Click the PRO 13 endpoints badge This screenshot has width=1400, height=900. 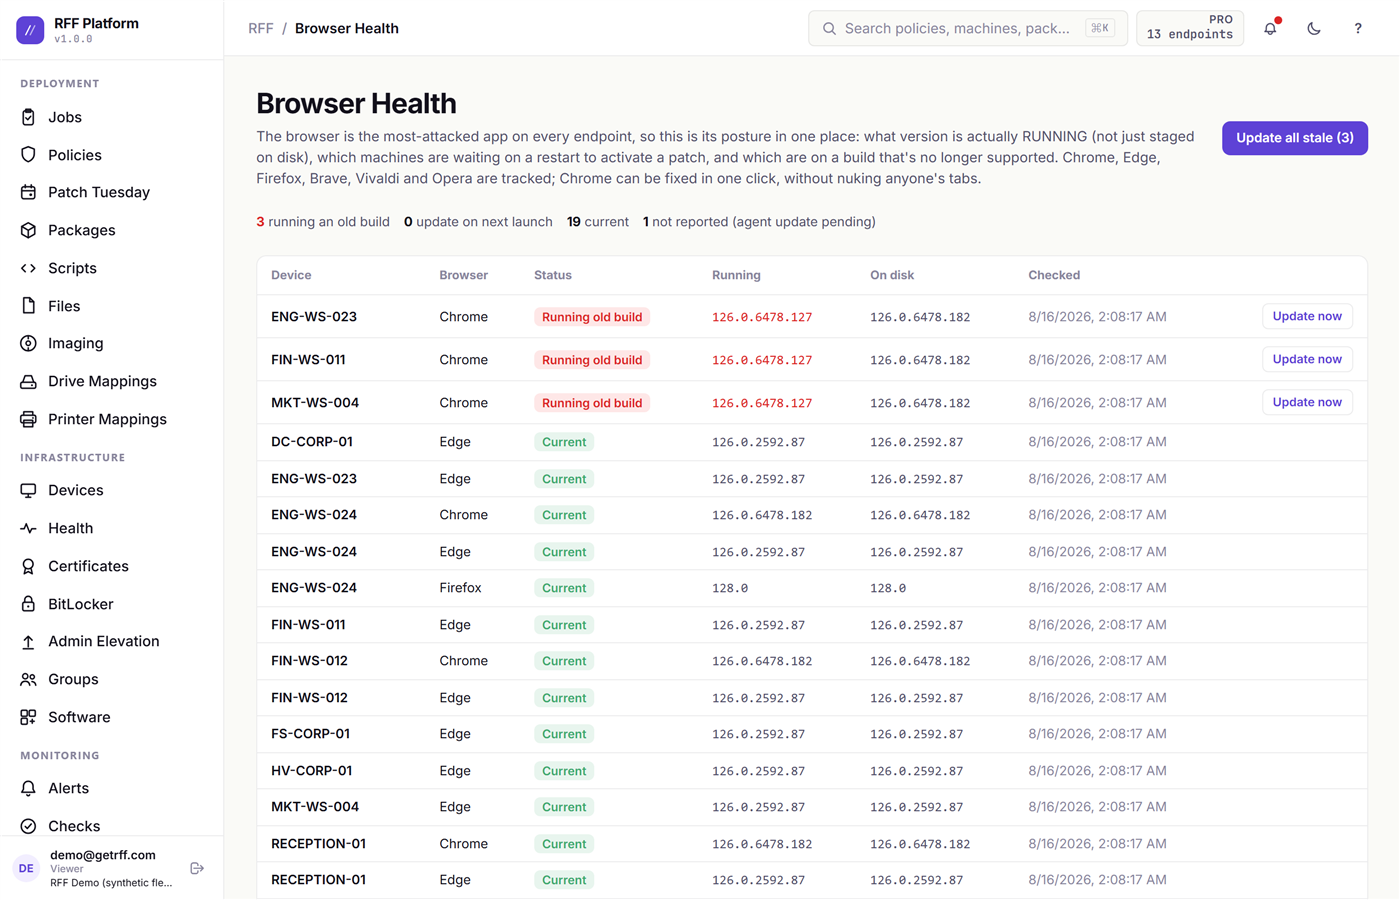coord(1190,28)
